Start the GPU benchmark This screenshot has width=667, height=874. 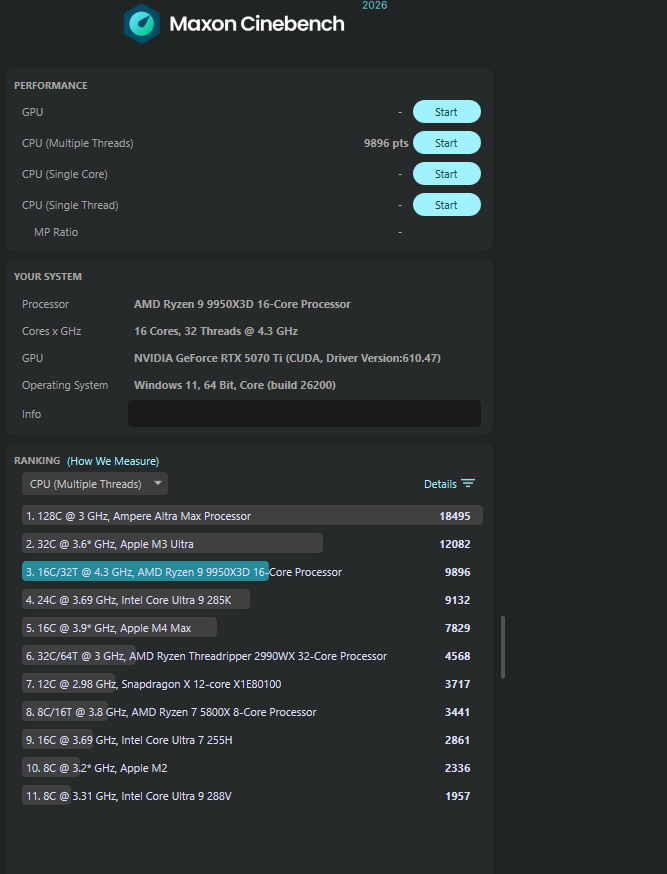[x=446, y=112]
